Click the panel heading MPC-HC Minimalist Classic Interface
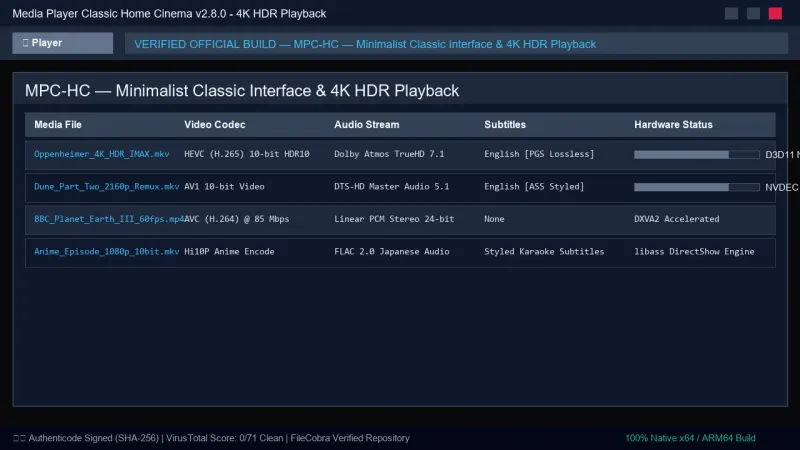 tap(242, 91)
